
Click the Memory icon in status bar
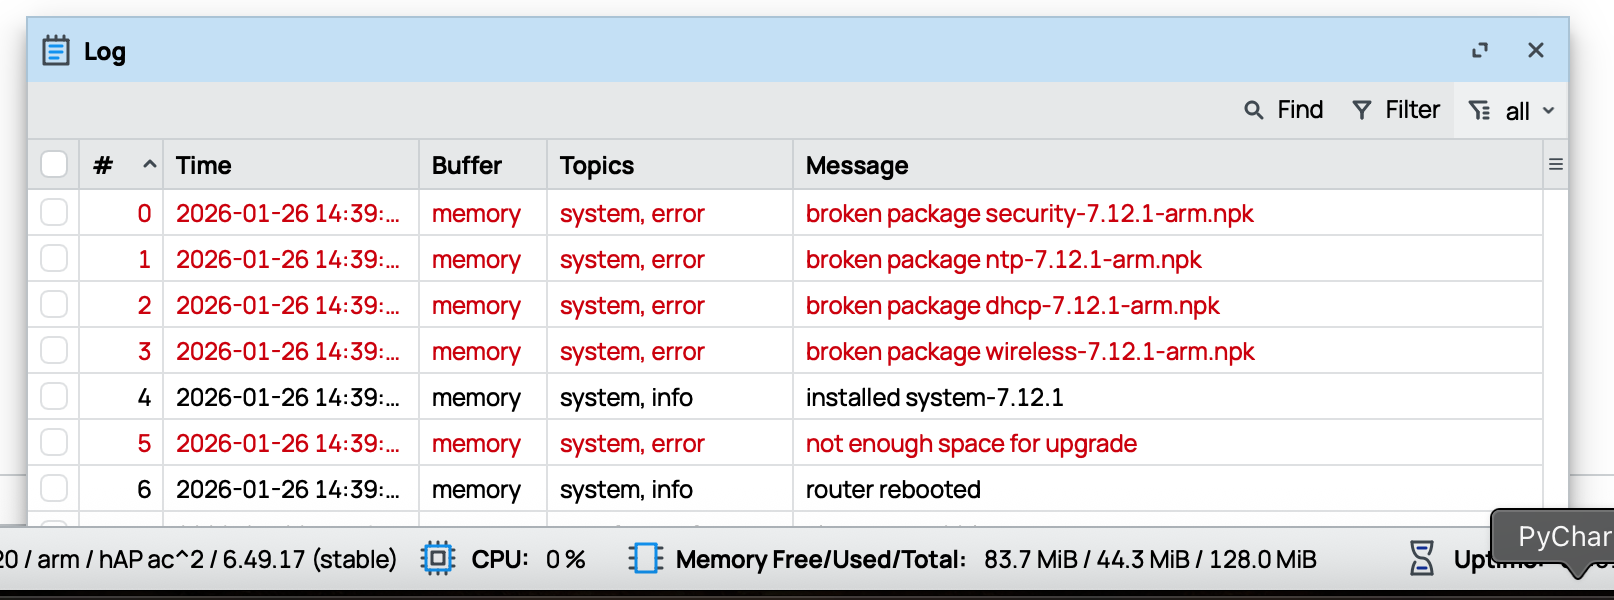[x=646, y=558]
